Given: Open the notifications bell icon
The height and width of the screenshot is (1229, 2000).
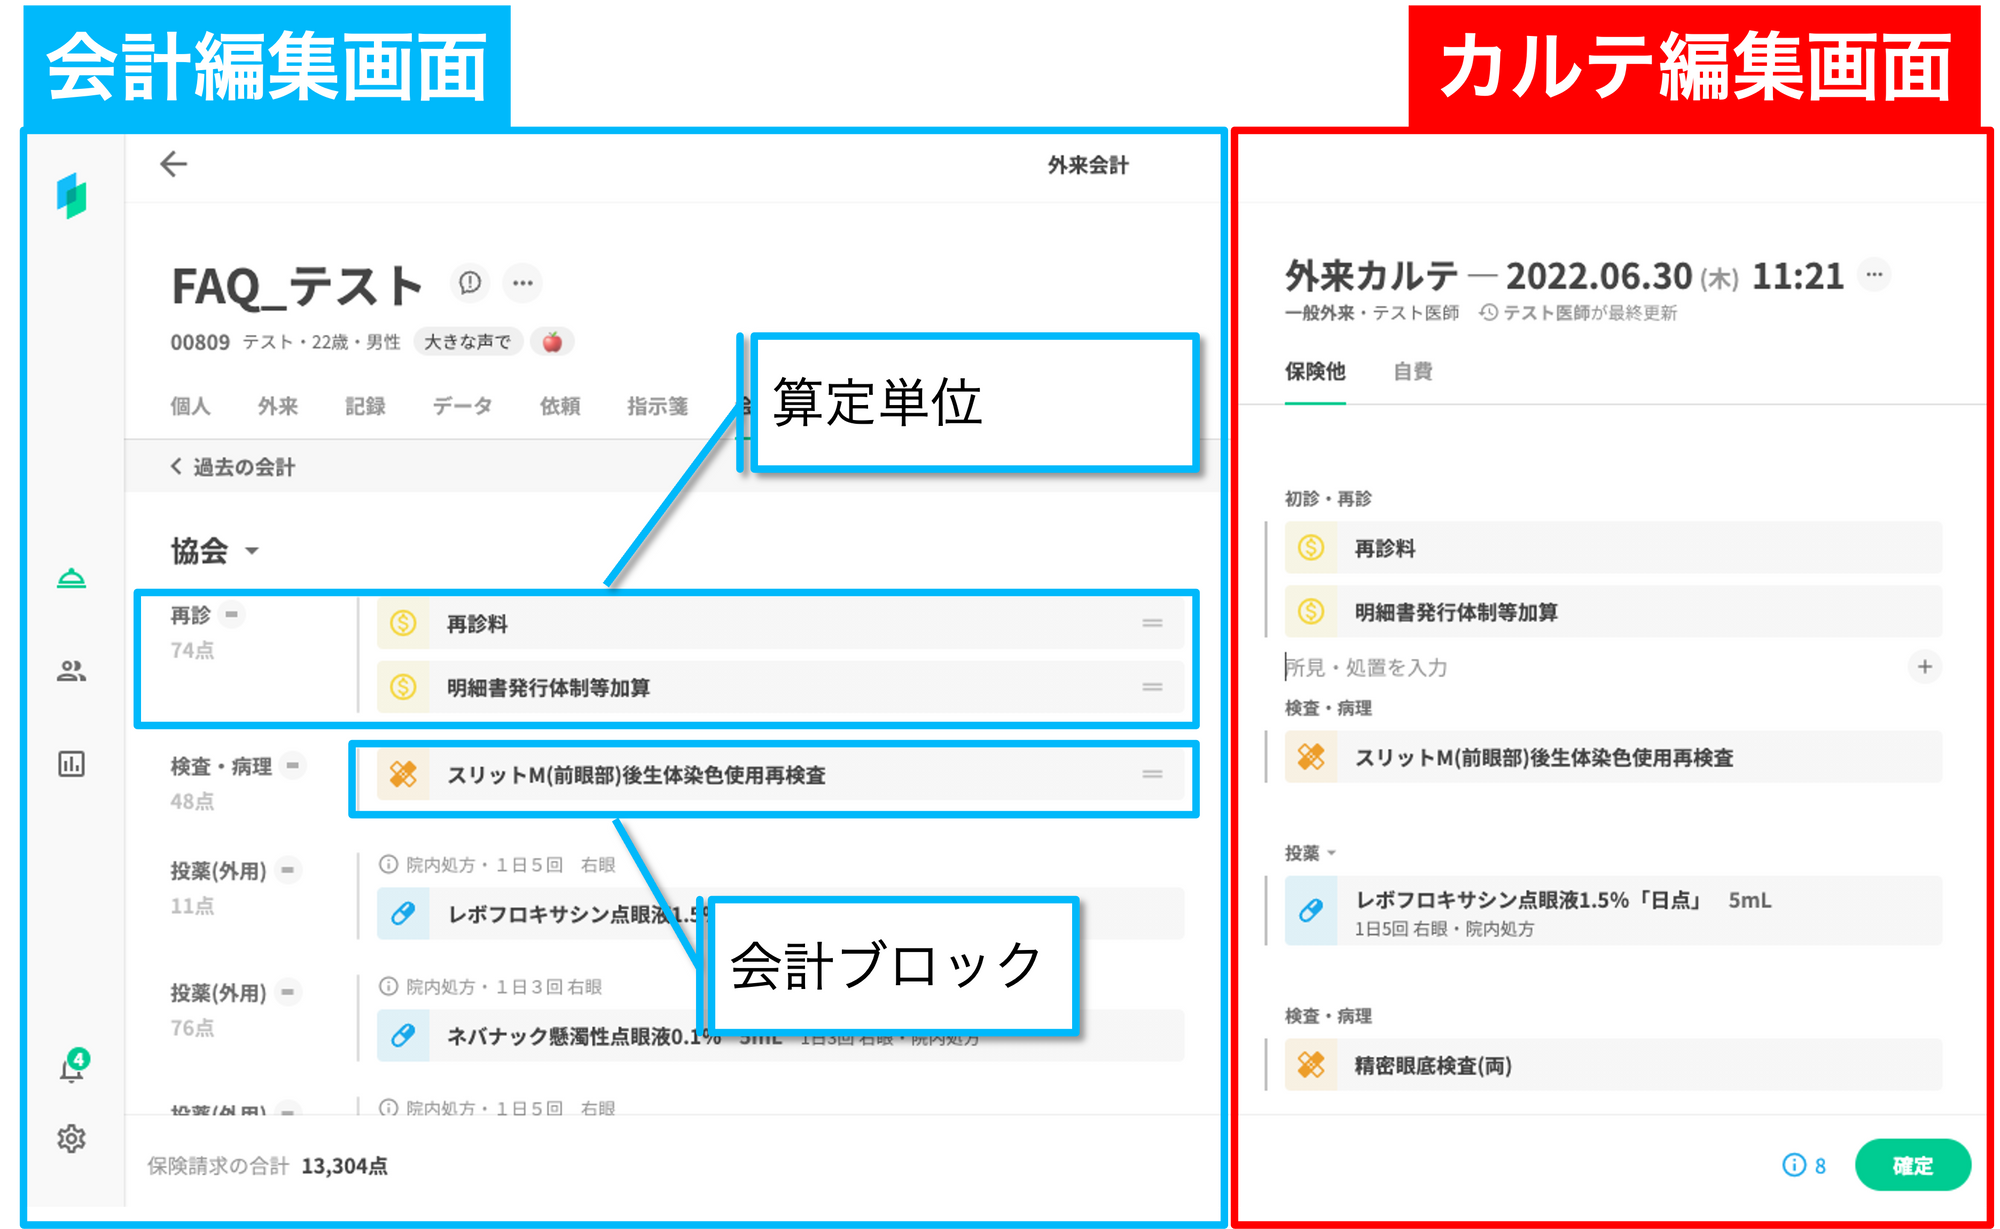Looking at the screenshot, I should tap(71, 1070).
